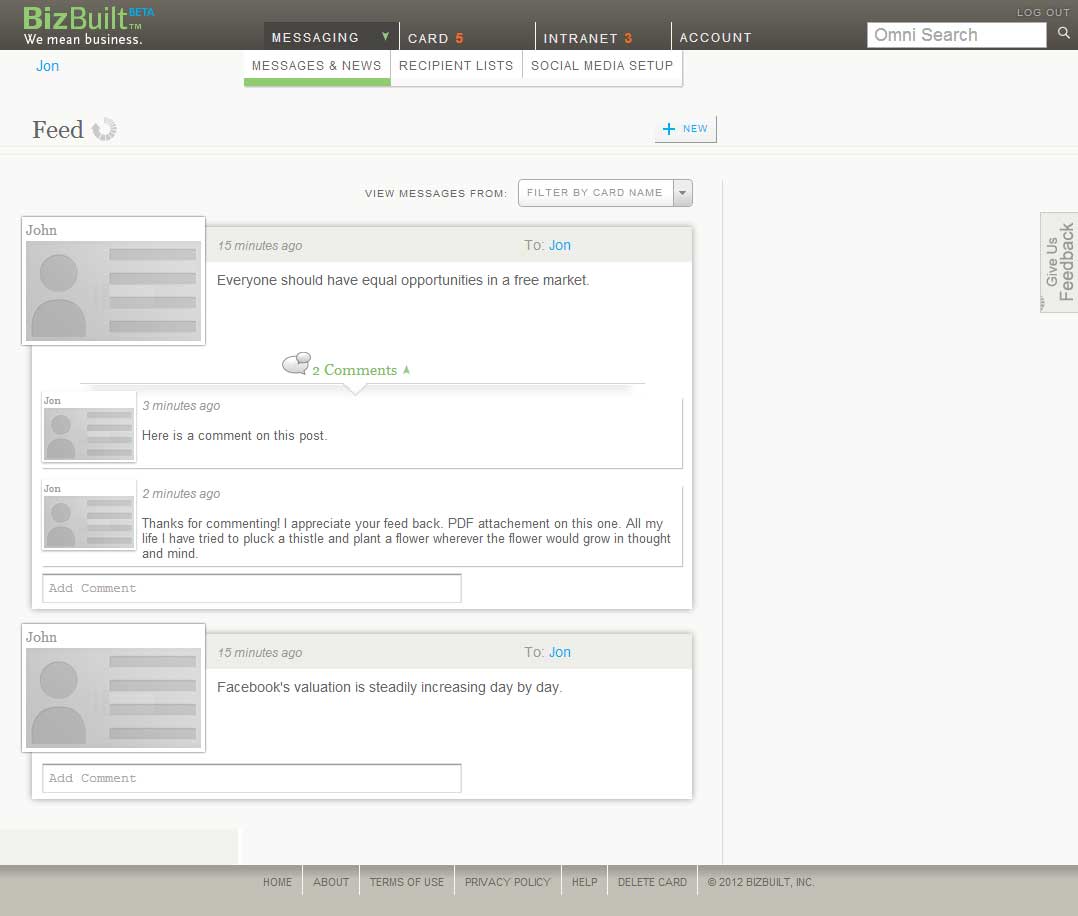The image size is (1078, 916).
Task: Open the BizBuilt logo home link
Action: [x=88, y=25]
